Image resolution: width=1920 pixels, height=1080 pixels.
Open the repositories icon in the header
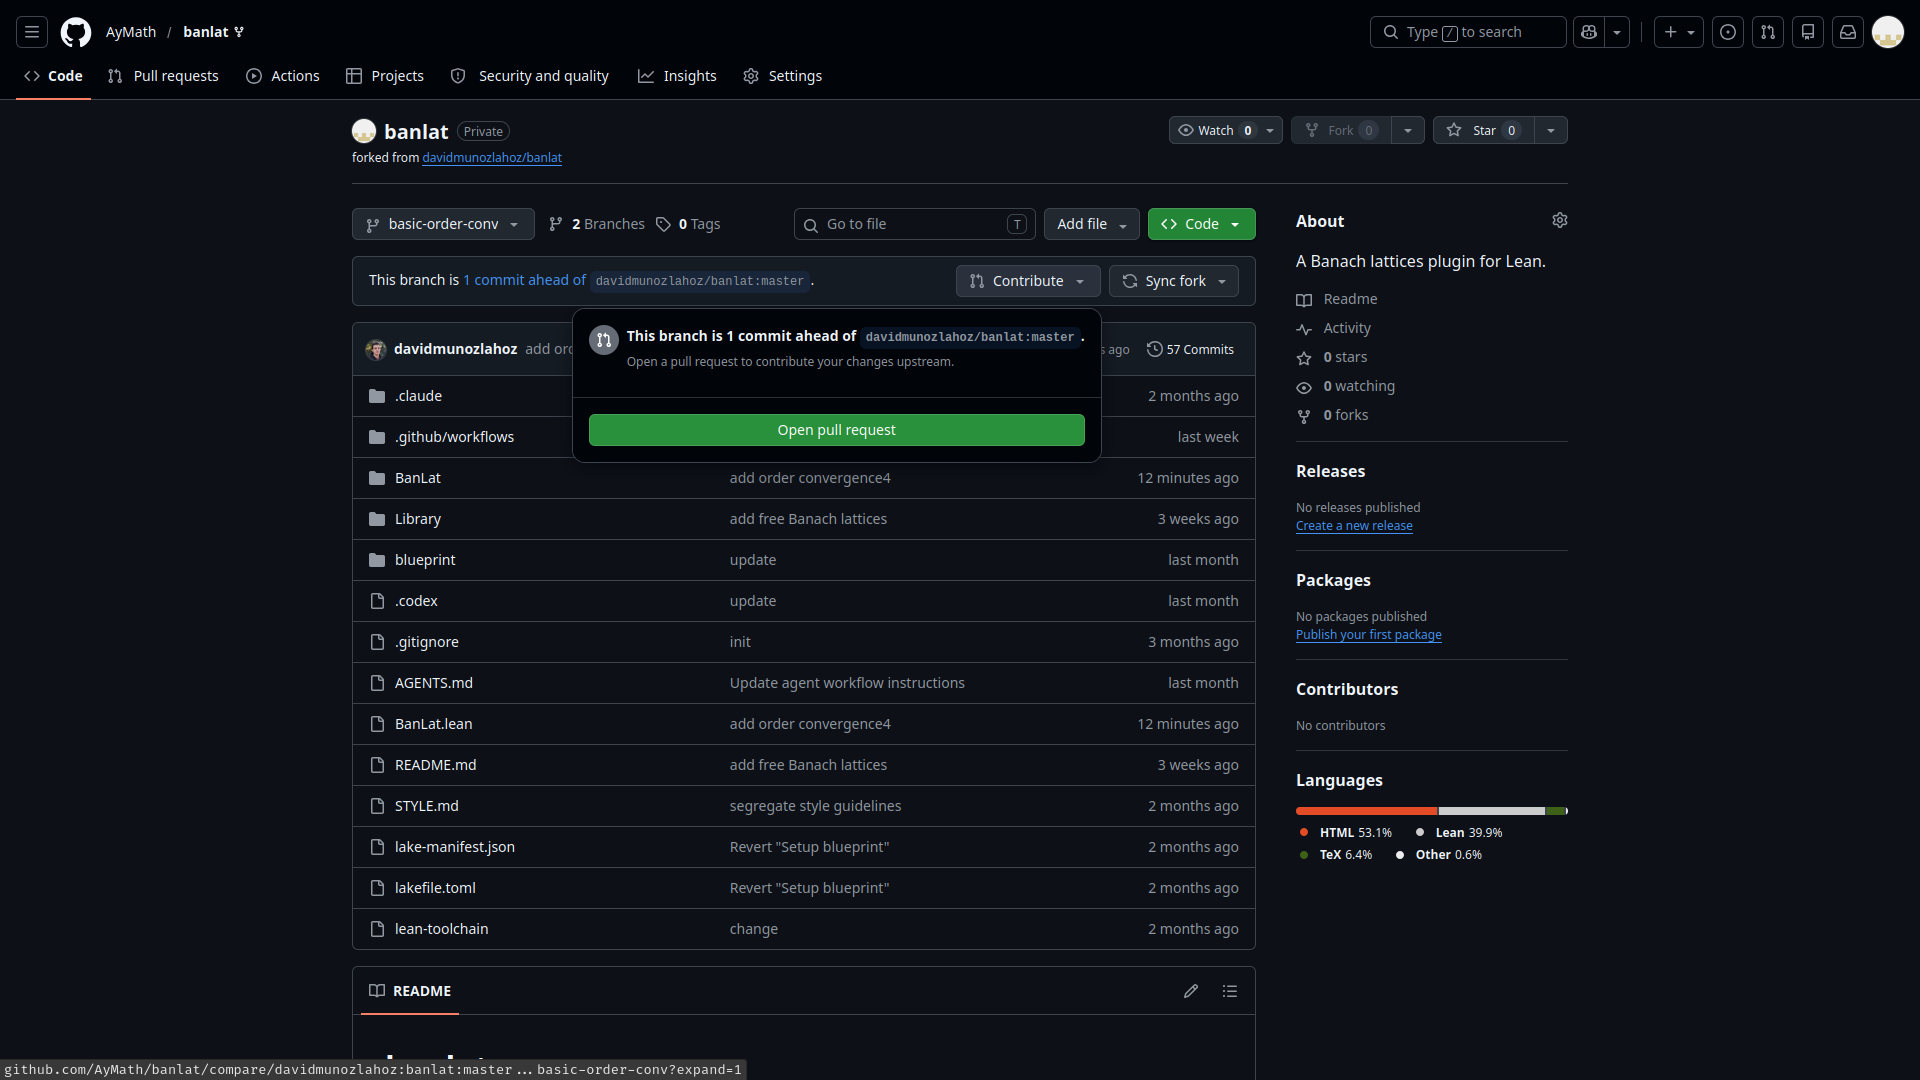click(1808, 32)
